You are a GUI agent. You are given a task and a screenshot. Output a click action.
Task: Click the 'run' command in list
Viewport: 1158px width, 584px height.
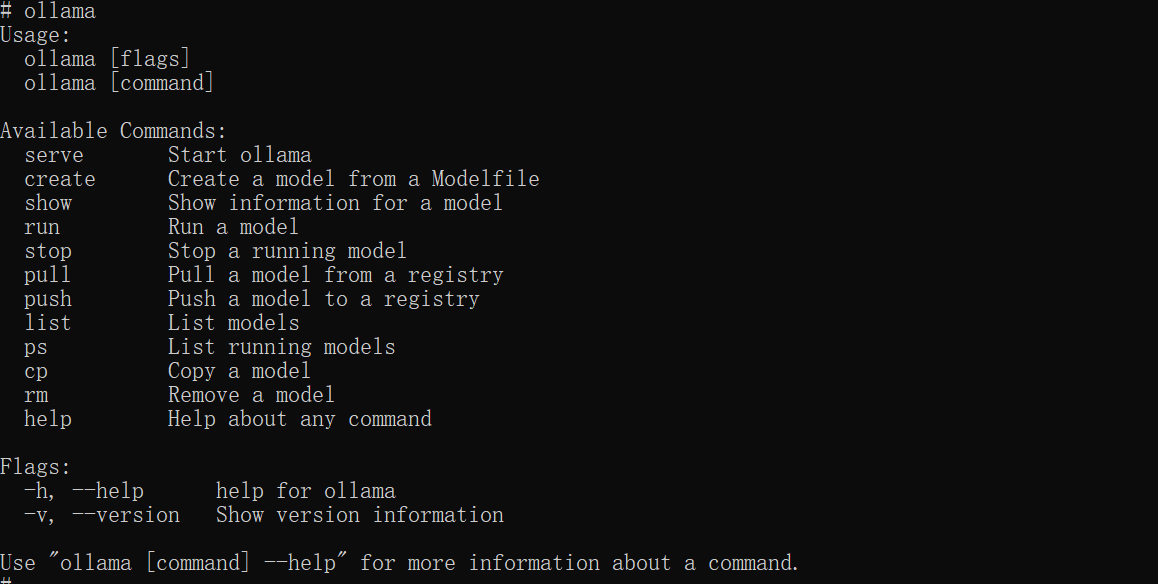pyautogui.click(x=42, y=227)
